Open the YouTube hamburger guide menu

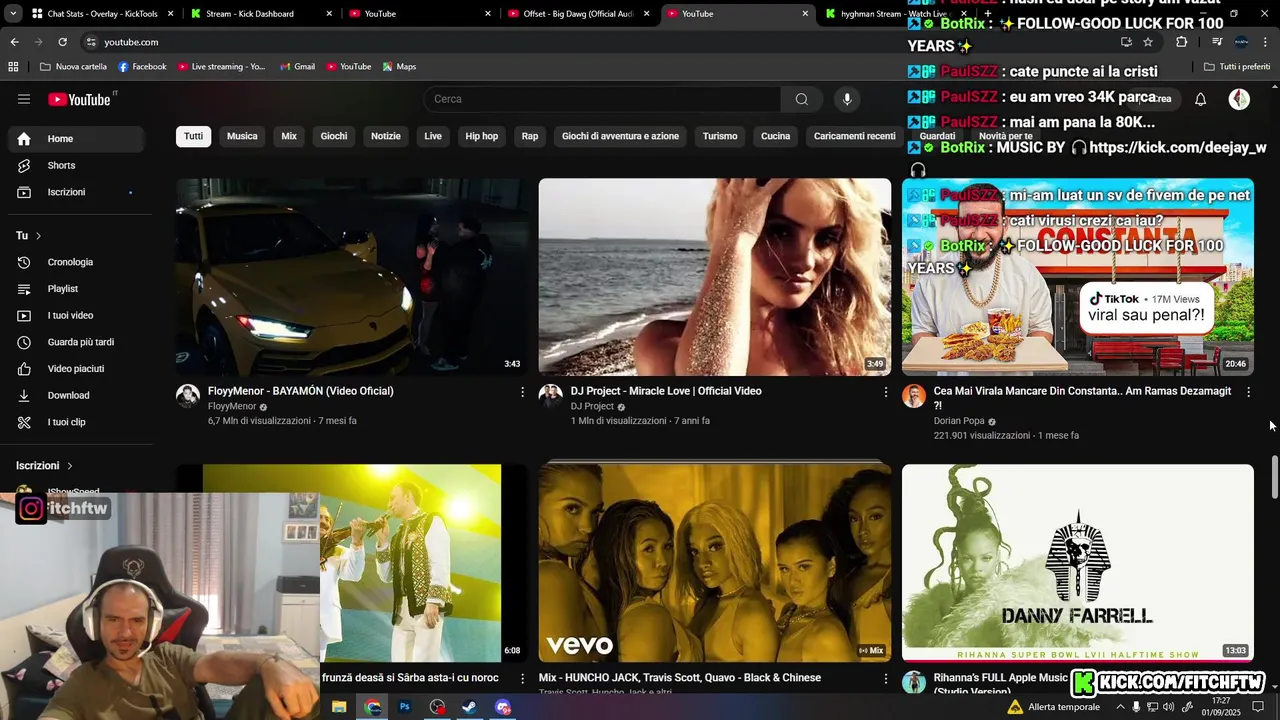(24, 99)
